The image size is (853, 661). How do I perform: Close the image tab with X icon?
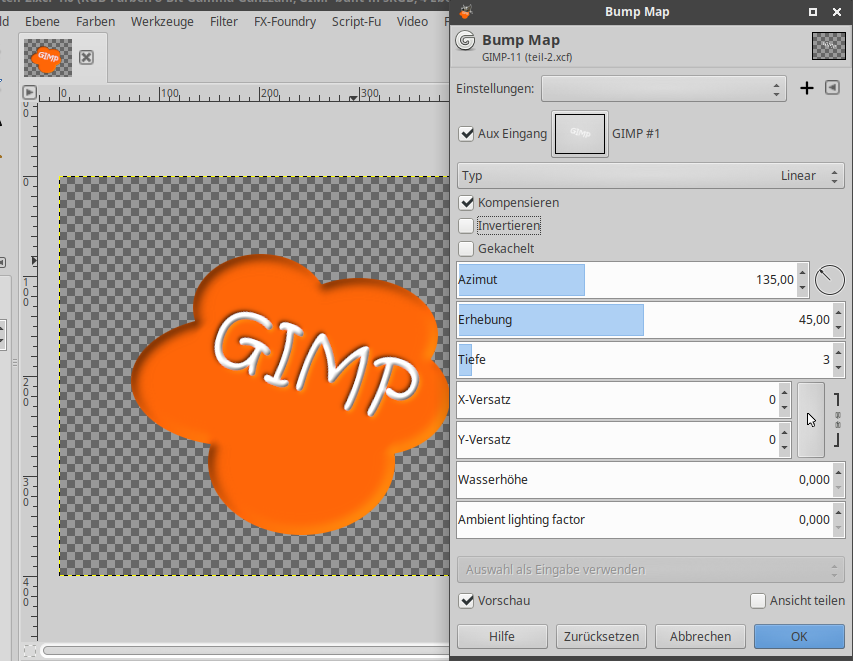[86, 57]
